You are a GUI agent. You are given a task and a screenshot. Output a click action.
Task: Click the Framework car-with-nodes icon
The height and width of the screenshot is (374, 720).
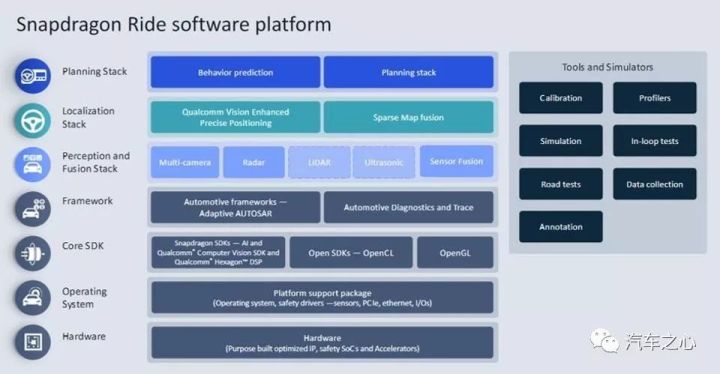click(33, 209)
